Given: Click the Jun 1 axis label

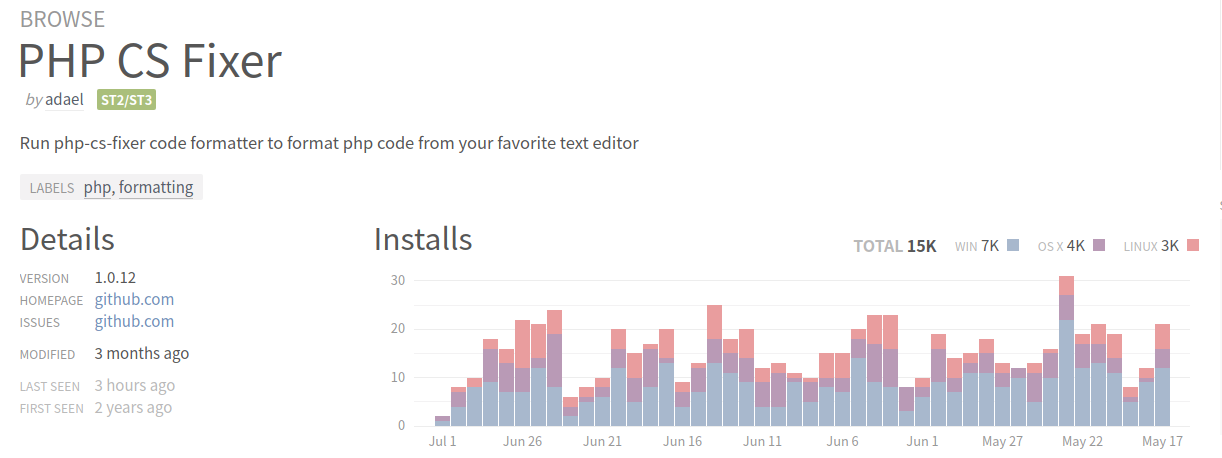Looking at the screenshot, I should pos(923,441).
